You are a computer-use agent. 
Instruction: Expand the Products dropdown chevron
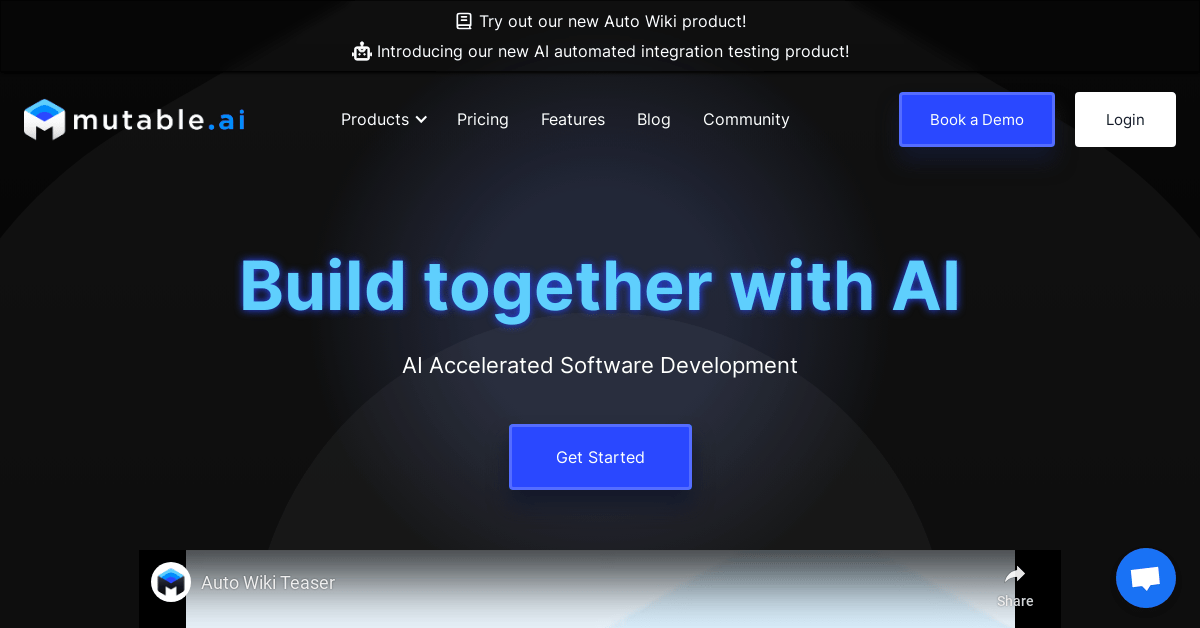pyautogui.click(x=421, y=120)
